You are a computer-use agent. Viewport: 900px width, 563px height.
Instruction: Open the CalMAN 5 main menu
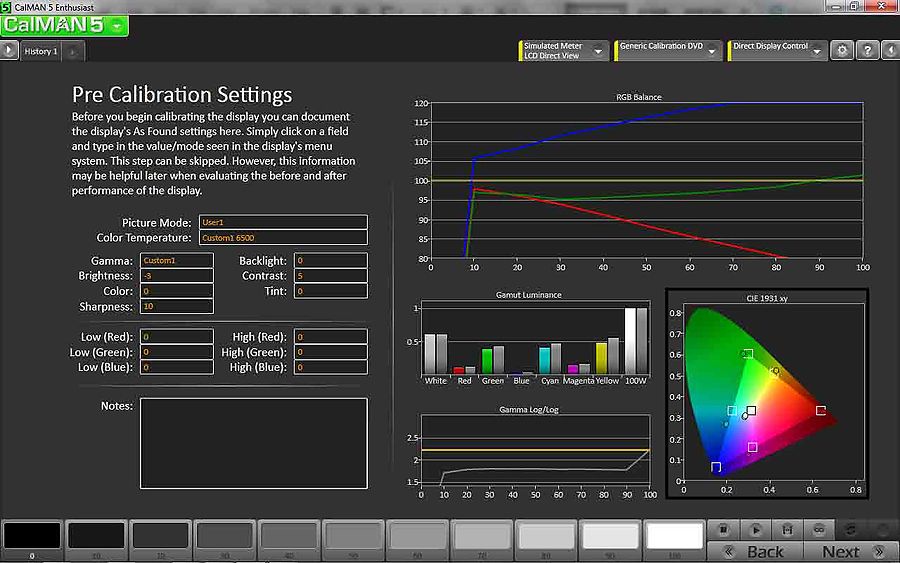tap(64, 25)
